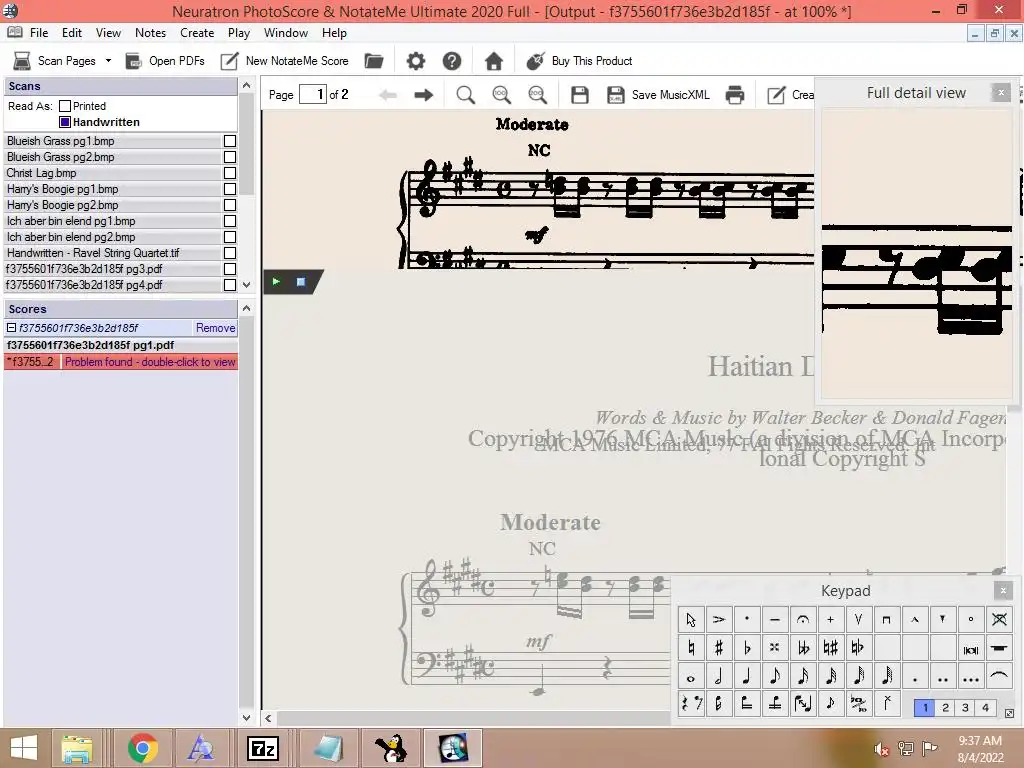Viewport: 1024px width, 768px height.
Task: Select the arrow pointer in Keypad
Action: [x=690, y=619]
